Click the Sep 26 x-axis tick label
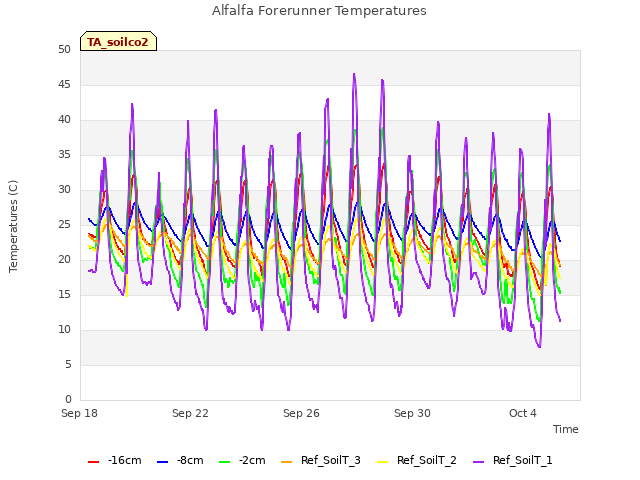640x480 pixels. coord(302,413)
